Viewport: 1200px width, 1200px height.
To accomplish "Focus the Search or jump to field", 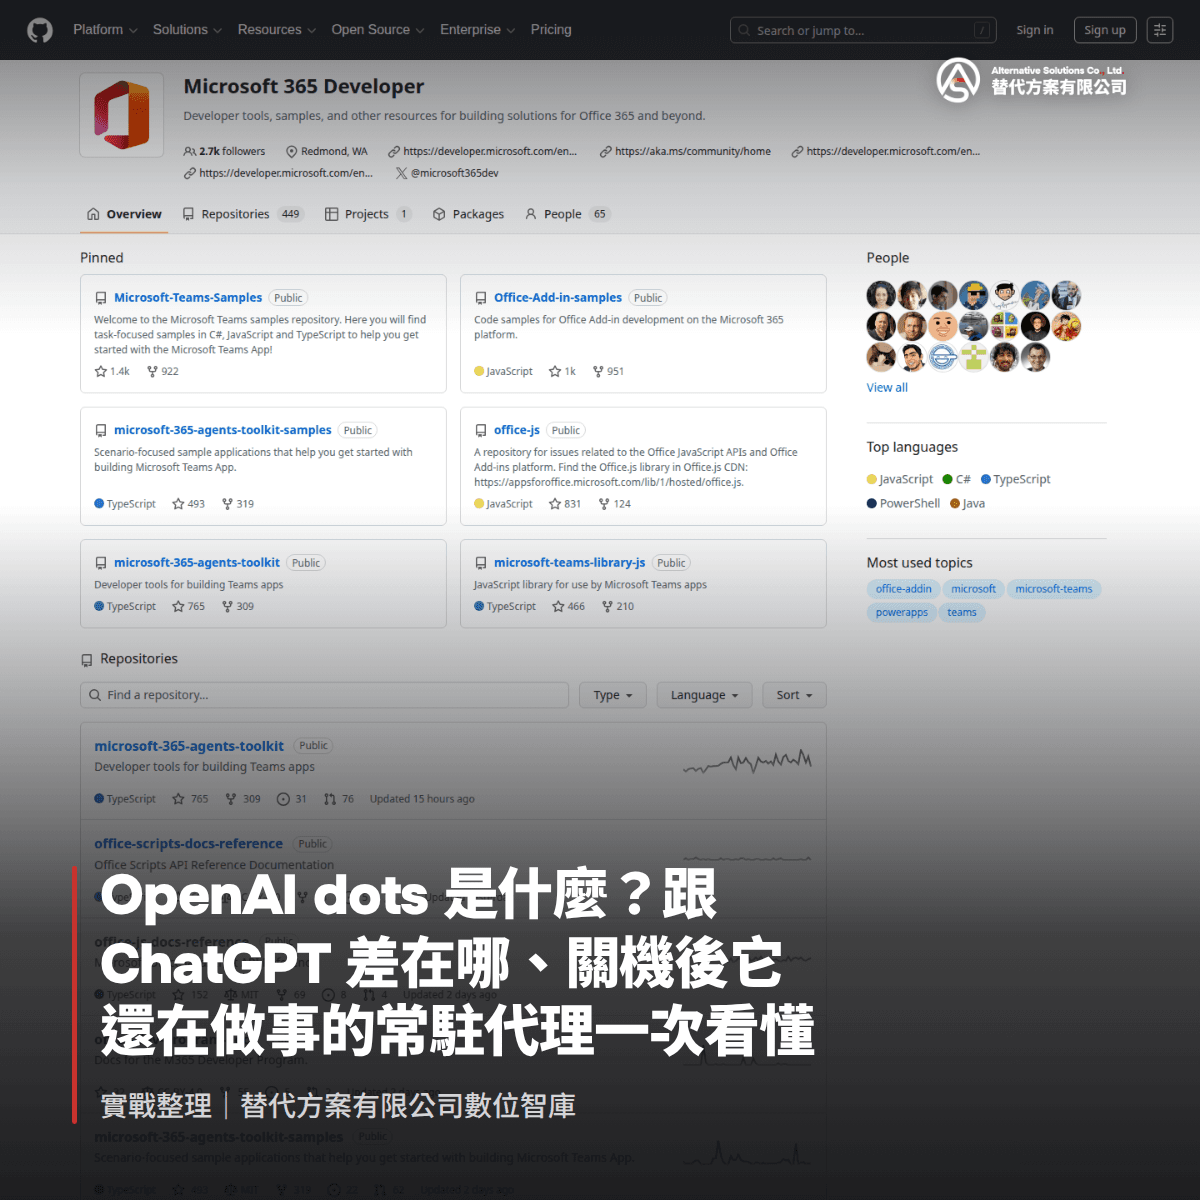I will point(864,30).
